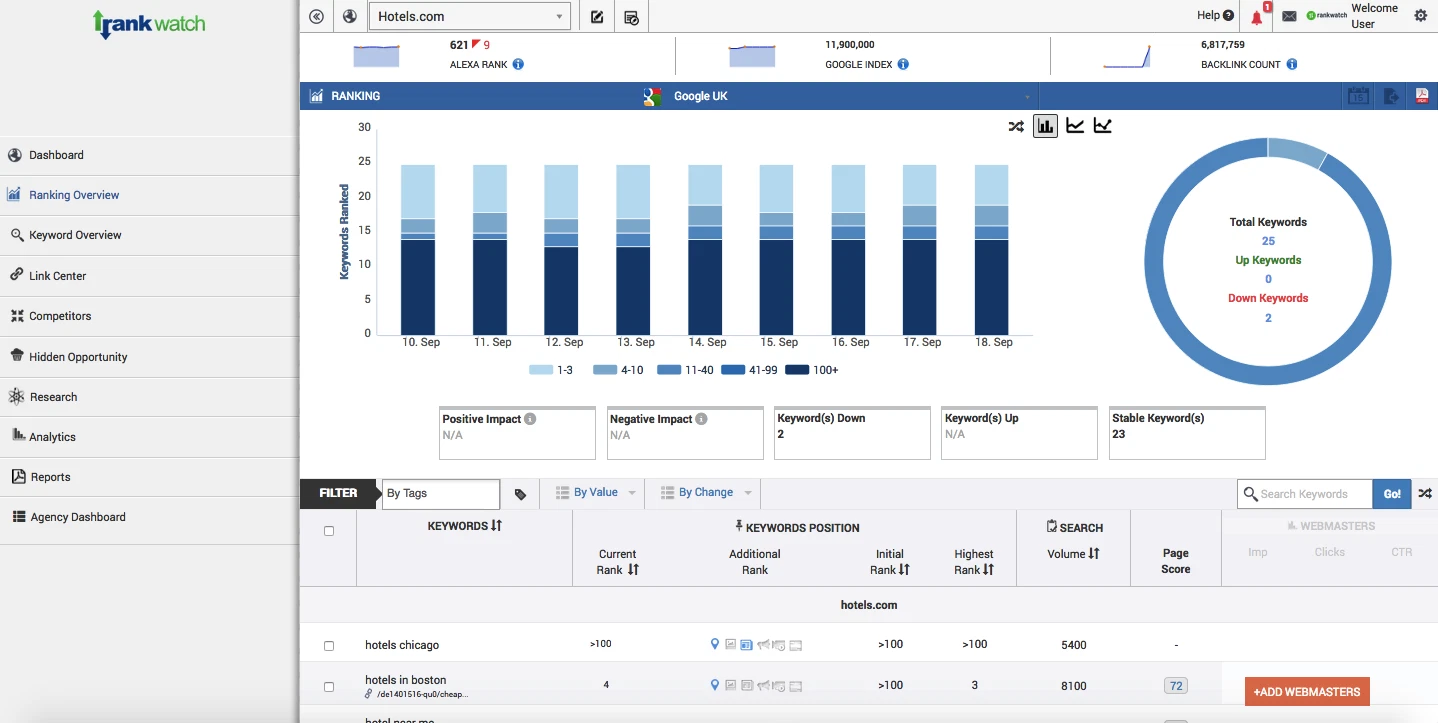1438x723 pixels.
Task: Show Positive Impact info icon
Action: click(x=531, y=419)
